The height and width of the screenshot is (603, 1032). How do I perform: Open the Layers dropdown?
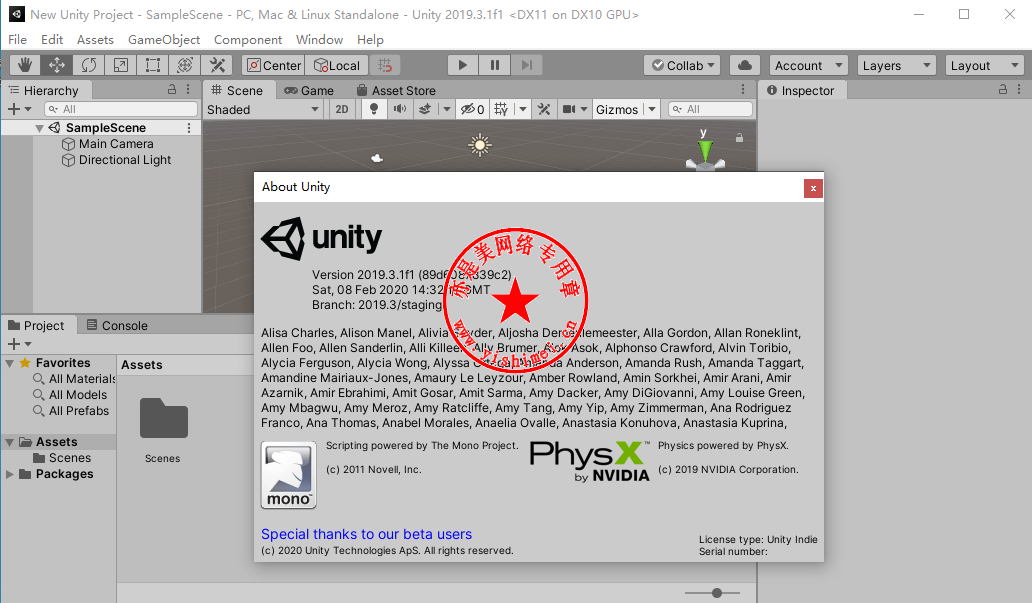click(x=896, y=65)
